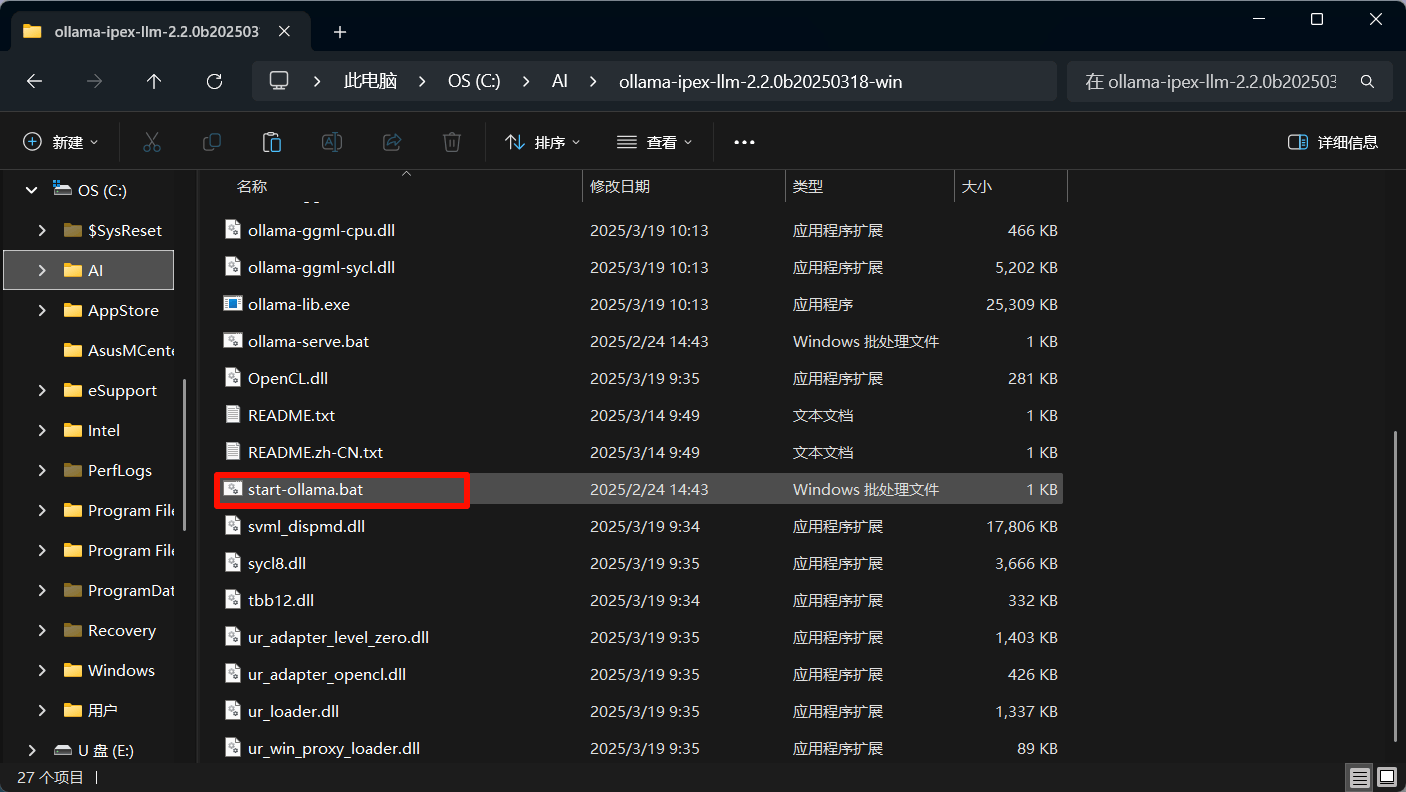Image resolution: width=1406 pixels, height=792 pixels.
Task: Switch to details list view in status bar
Action: point(1359,777)
